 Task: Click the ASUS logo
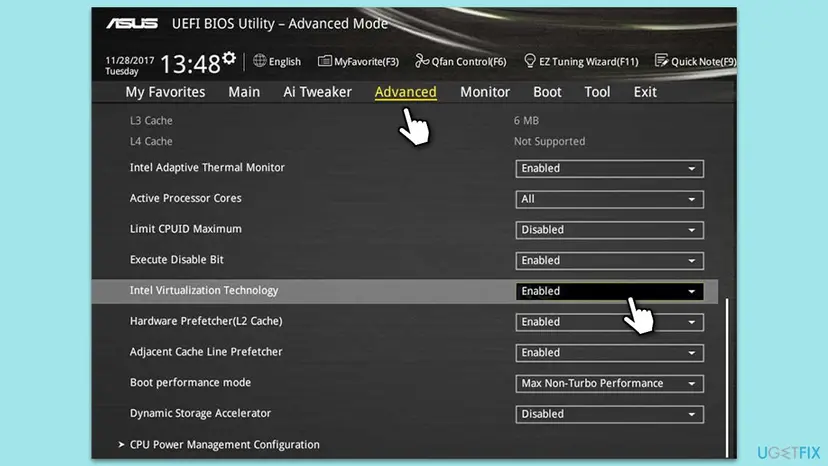click(x=132, y=24)
